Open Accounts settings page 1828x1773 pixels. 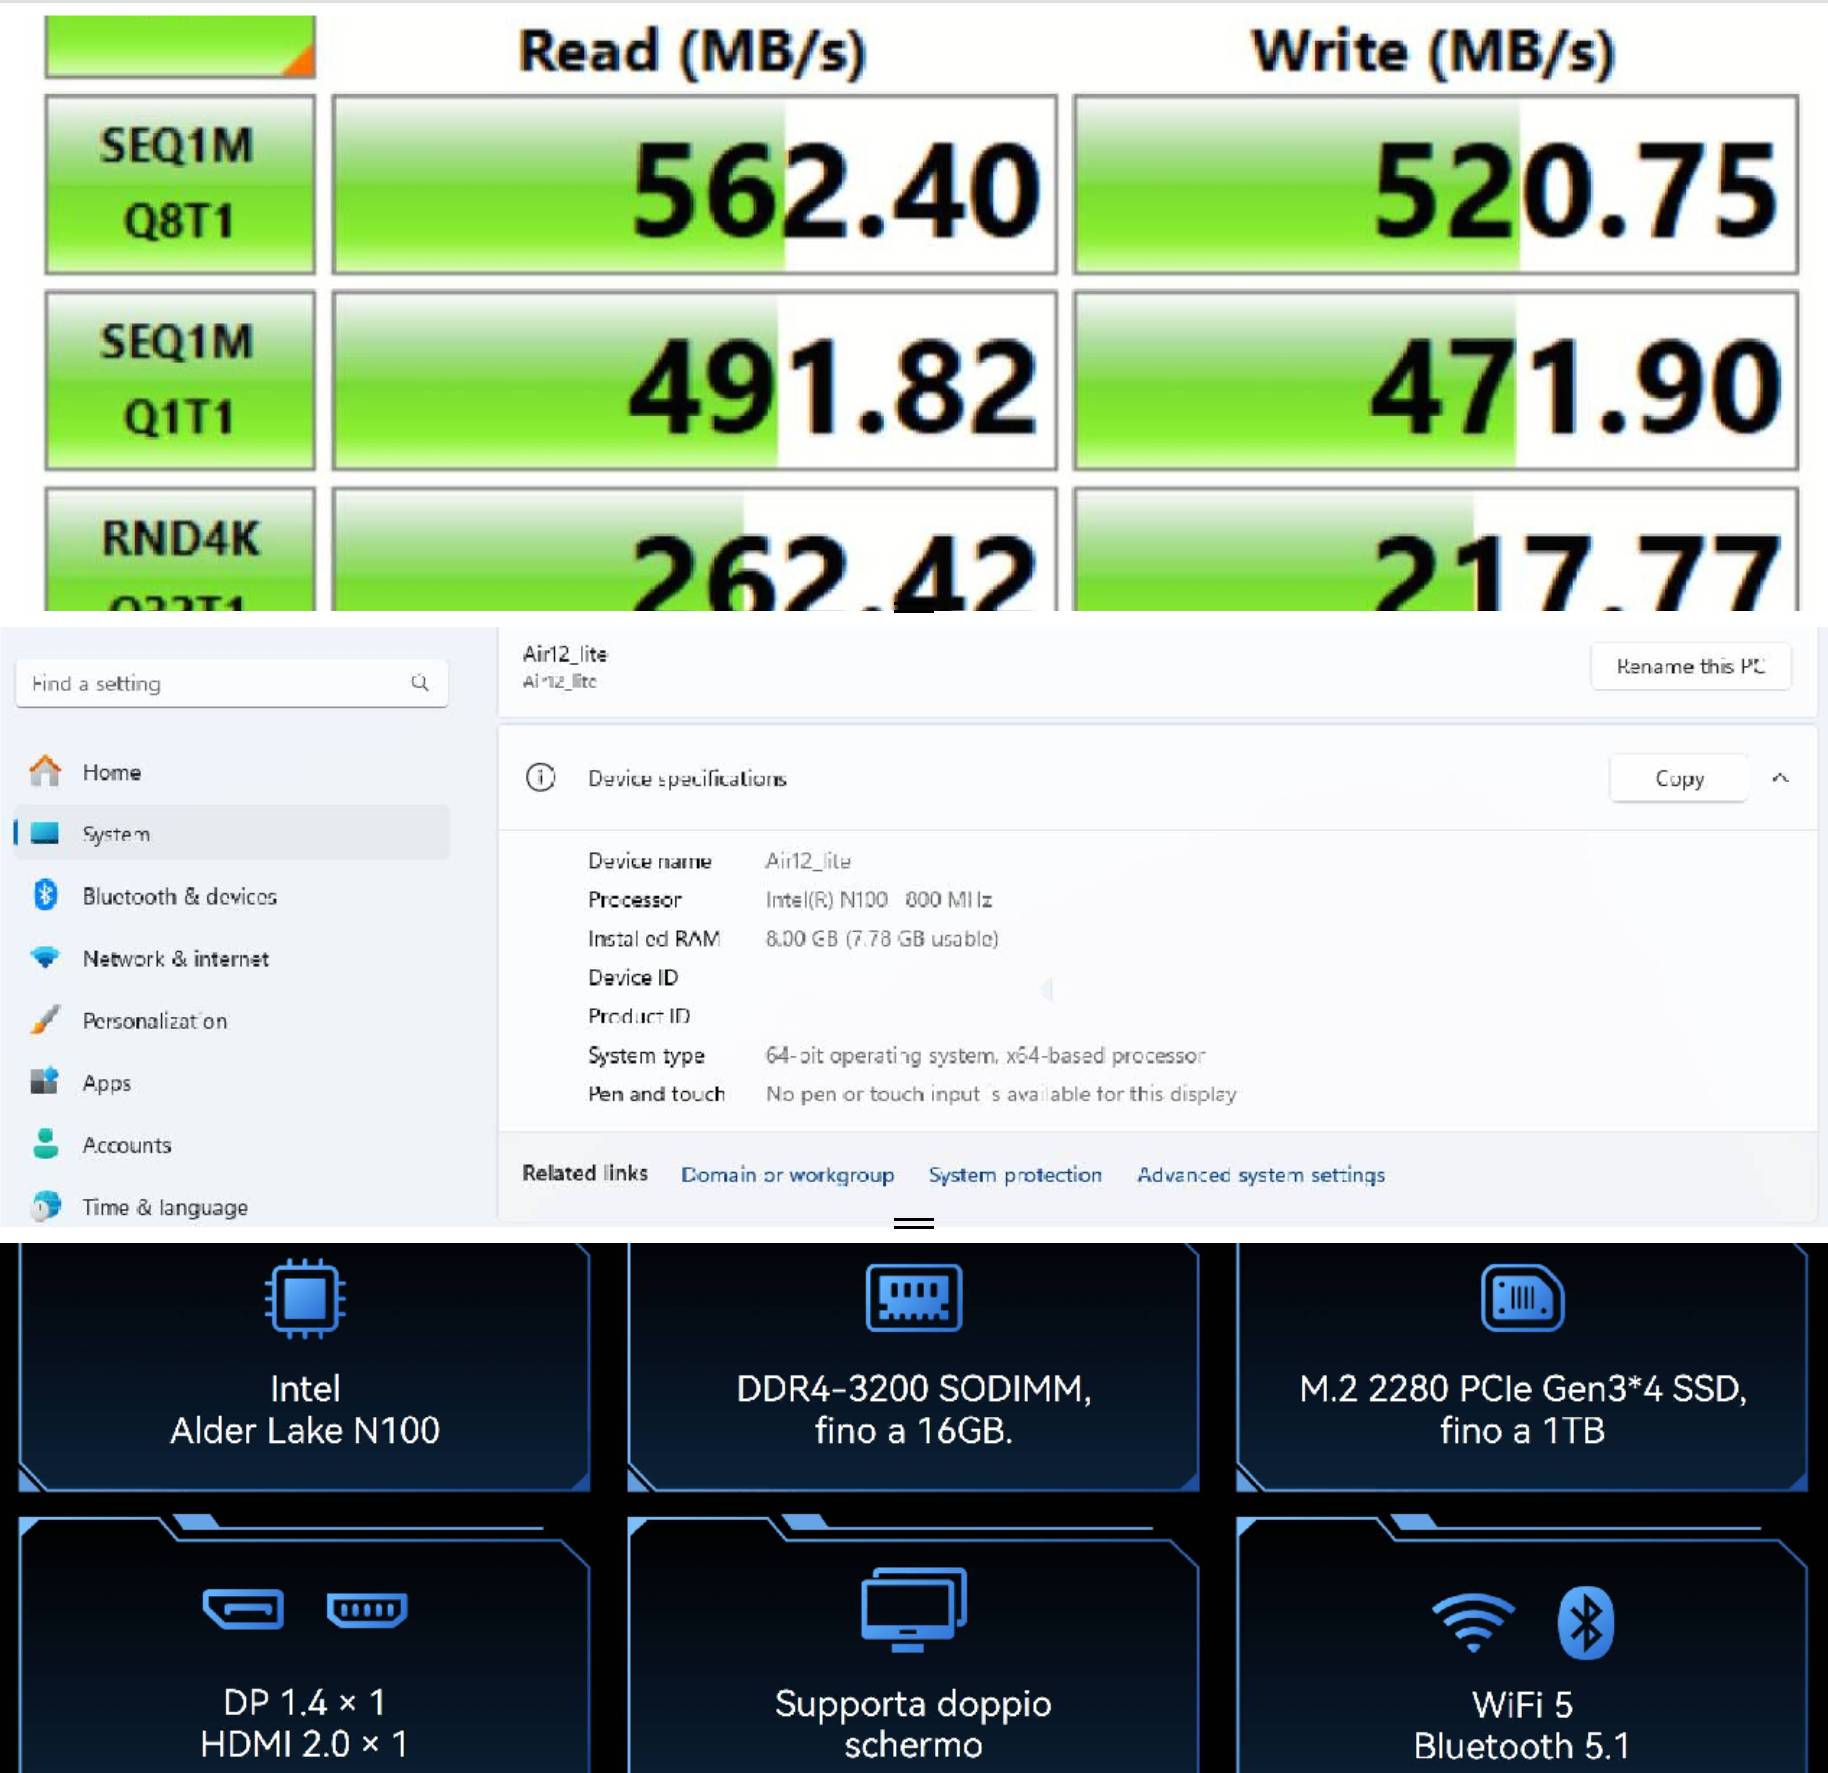click(127, 1145)
